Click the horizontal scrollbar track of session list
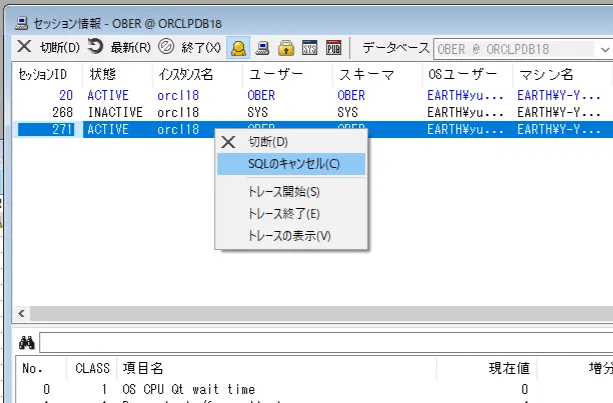 [321, 313]
